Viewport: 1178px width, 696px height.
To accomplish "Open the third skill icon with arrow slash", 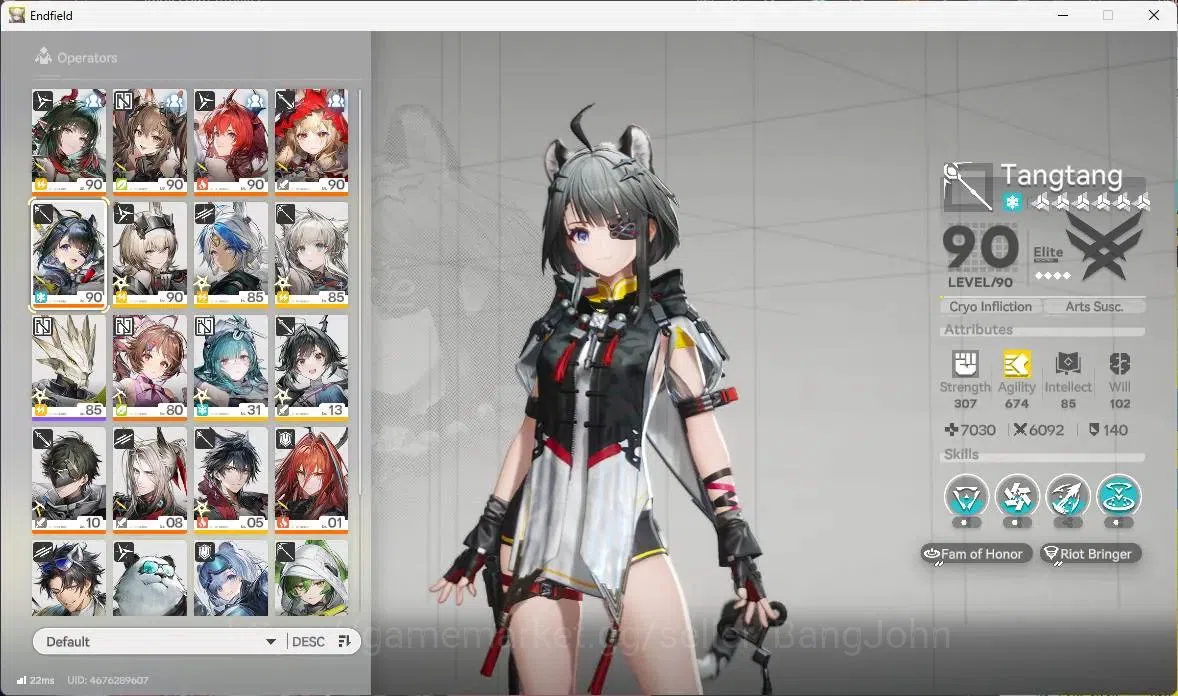I will pyautogui.click(x=1068, y=496).
